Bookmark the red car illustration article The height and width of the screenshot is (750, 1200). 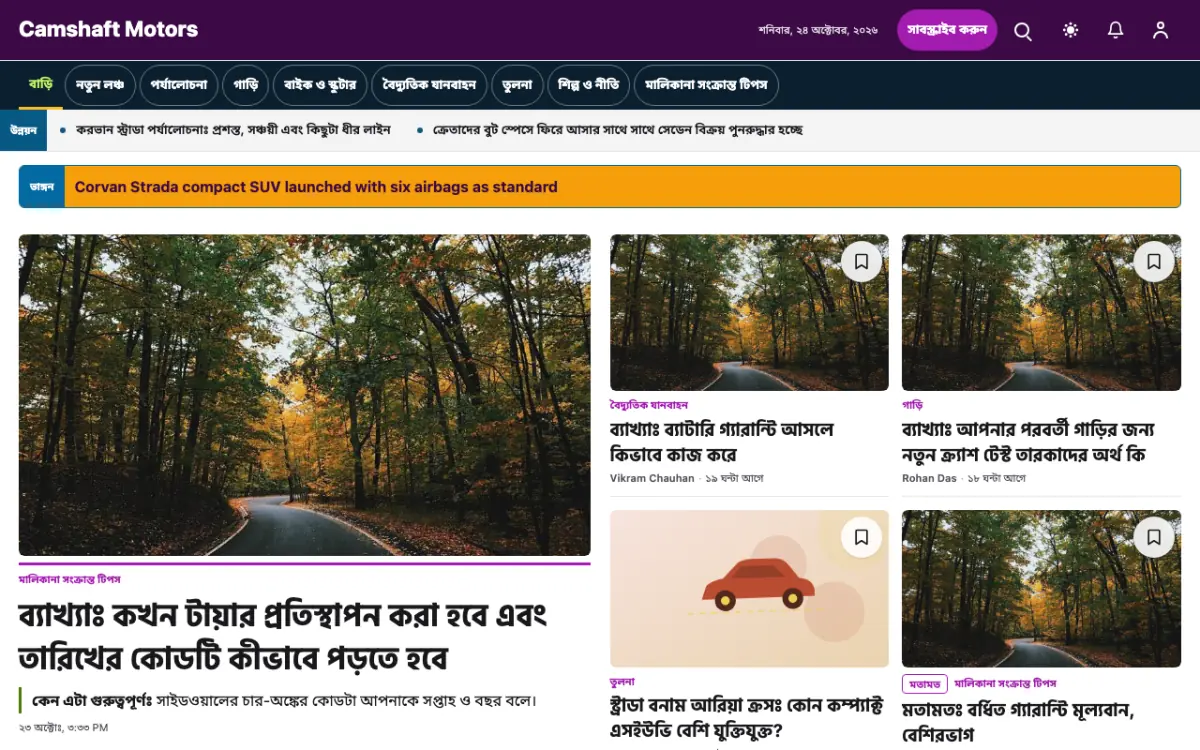click(x=861, y=538)
